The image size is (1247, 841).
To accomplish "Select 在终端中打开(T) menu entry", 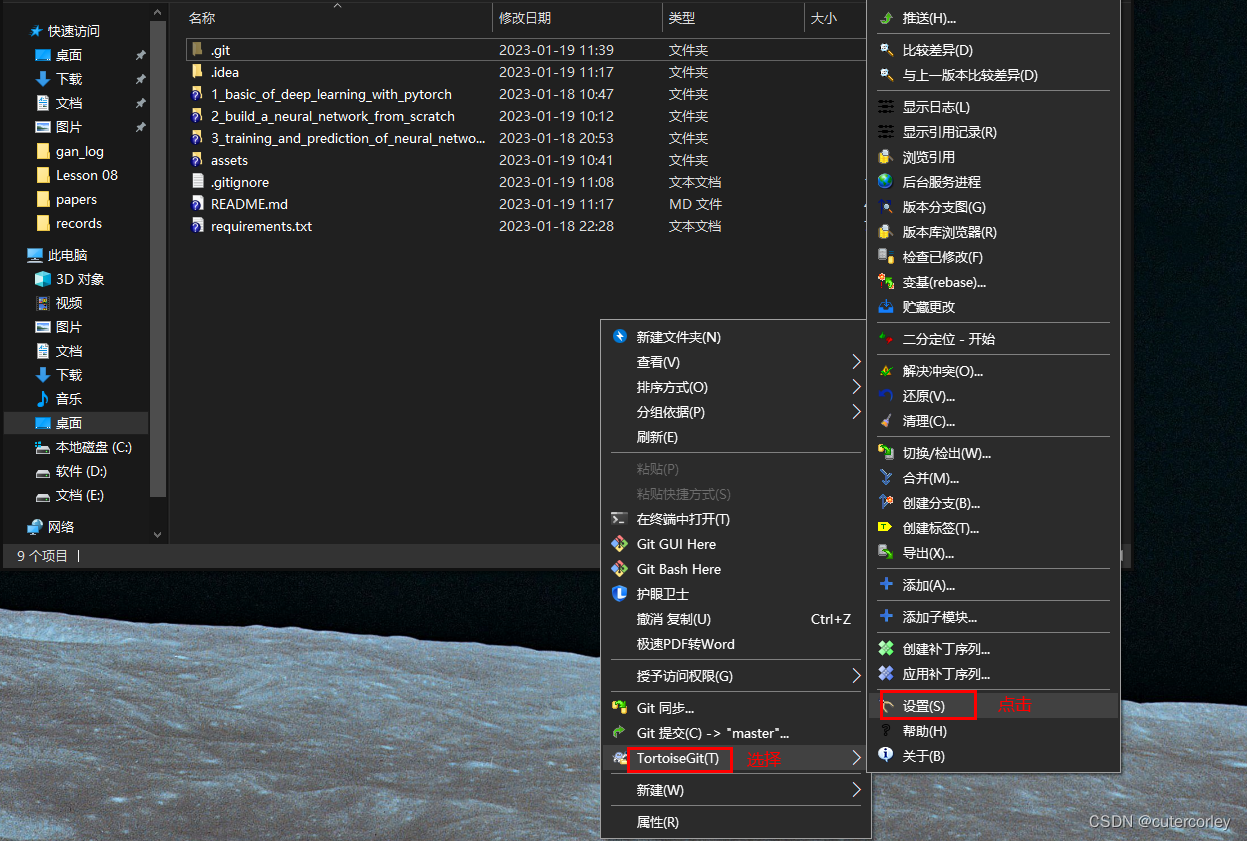I will pos(736,519).
